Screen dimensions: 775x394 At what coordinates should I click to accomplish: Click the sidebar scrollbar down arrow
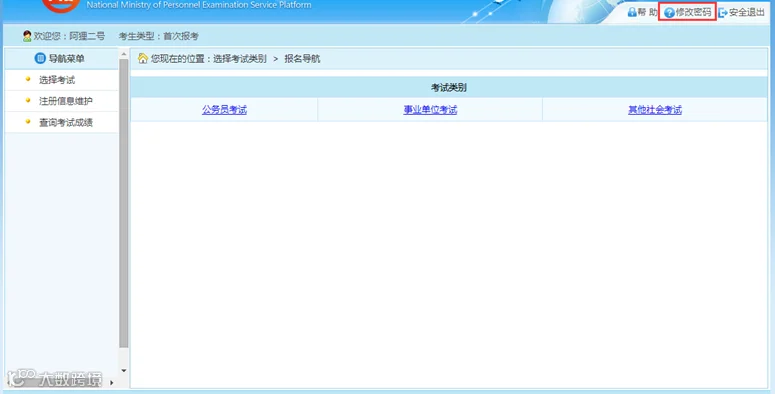click(x=124, y=370)
